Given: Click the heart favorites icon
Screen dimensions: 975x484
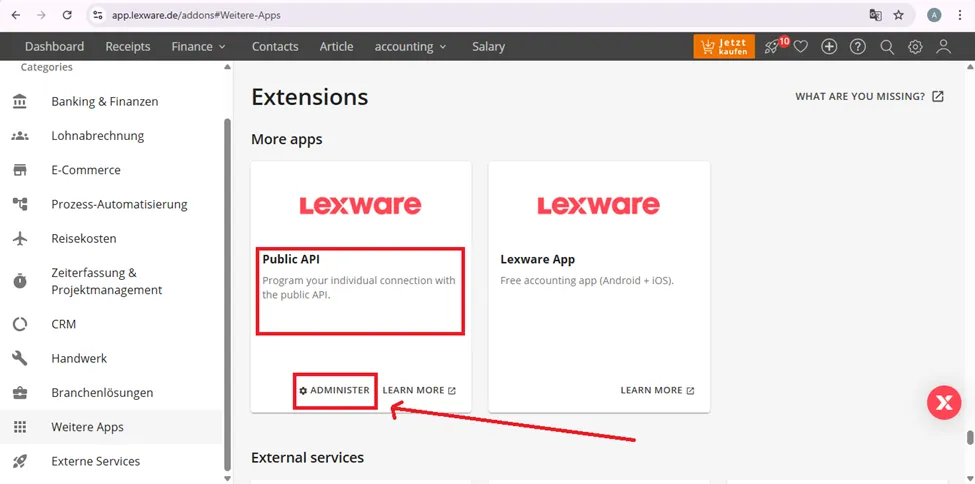Looking at the screenshot, I should pyautogui.click(x=800, y=47).
